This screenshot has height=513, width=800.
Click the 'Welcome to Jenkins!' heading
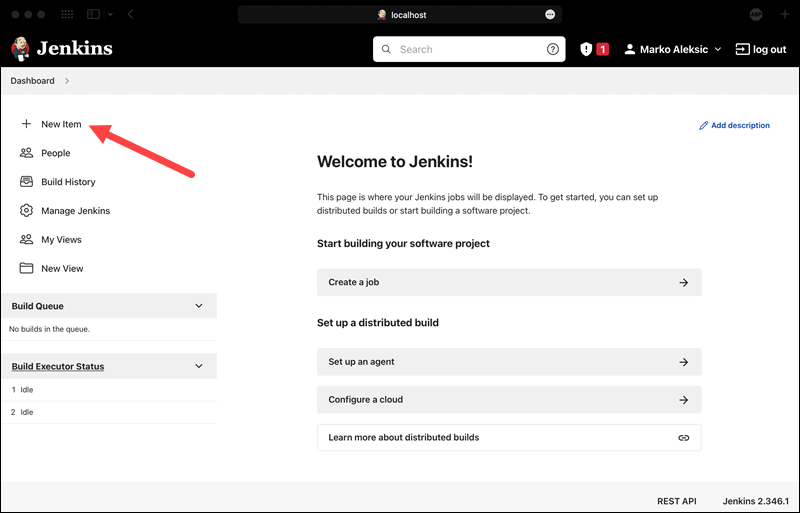pyautogui.click(x=395, y=161)
